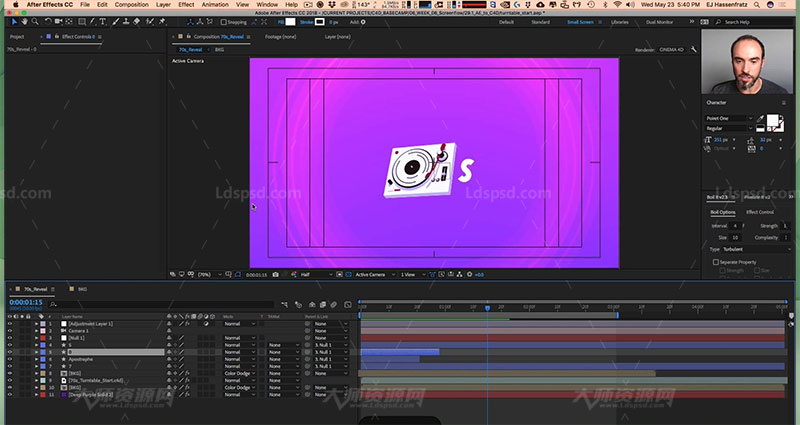
Task: Select the Puppet Pin tool
Action: tap(162, 21)
